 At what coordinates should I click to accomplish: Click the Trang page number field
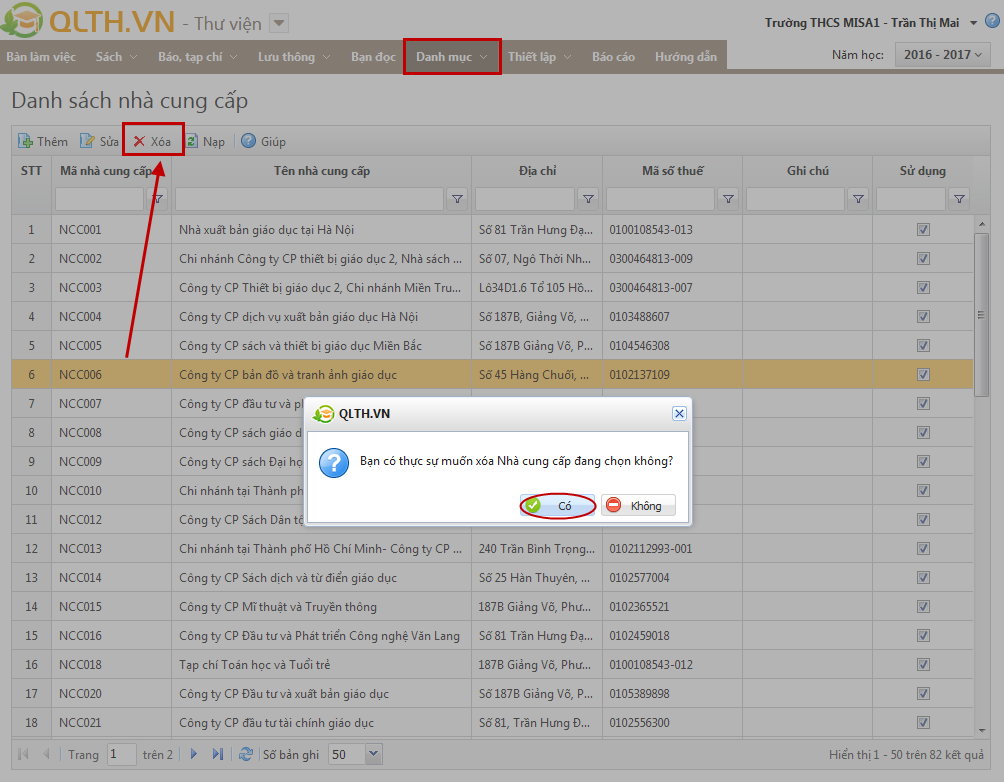(x=122, y=754)
